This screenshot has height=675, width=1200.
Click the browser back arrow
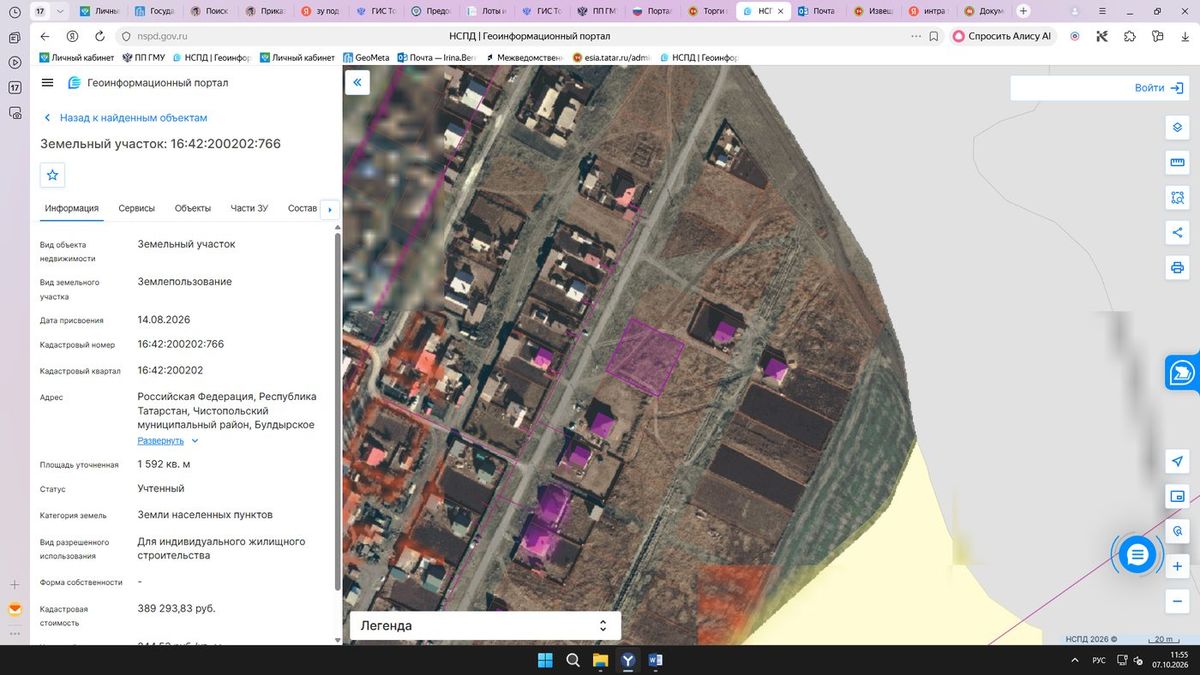45,36
